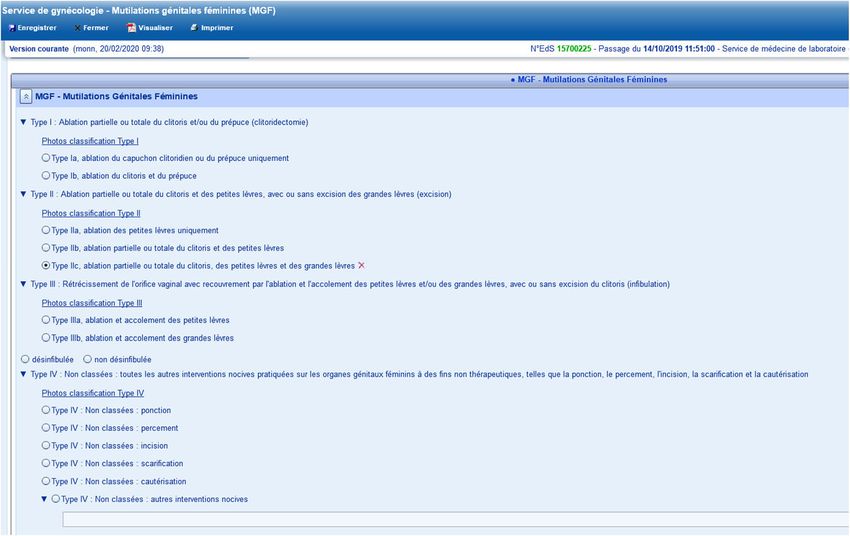Click the Enregistrer toolbar label
850x536 pixels.
click(37, 28)
